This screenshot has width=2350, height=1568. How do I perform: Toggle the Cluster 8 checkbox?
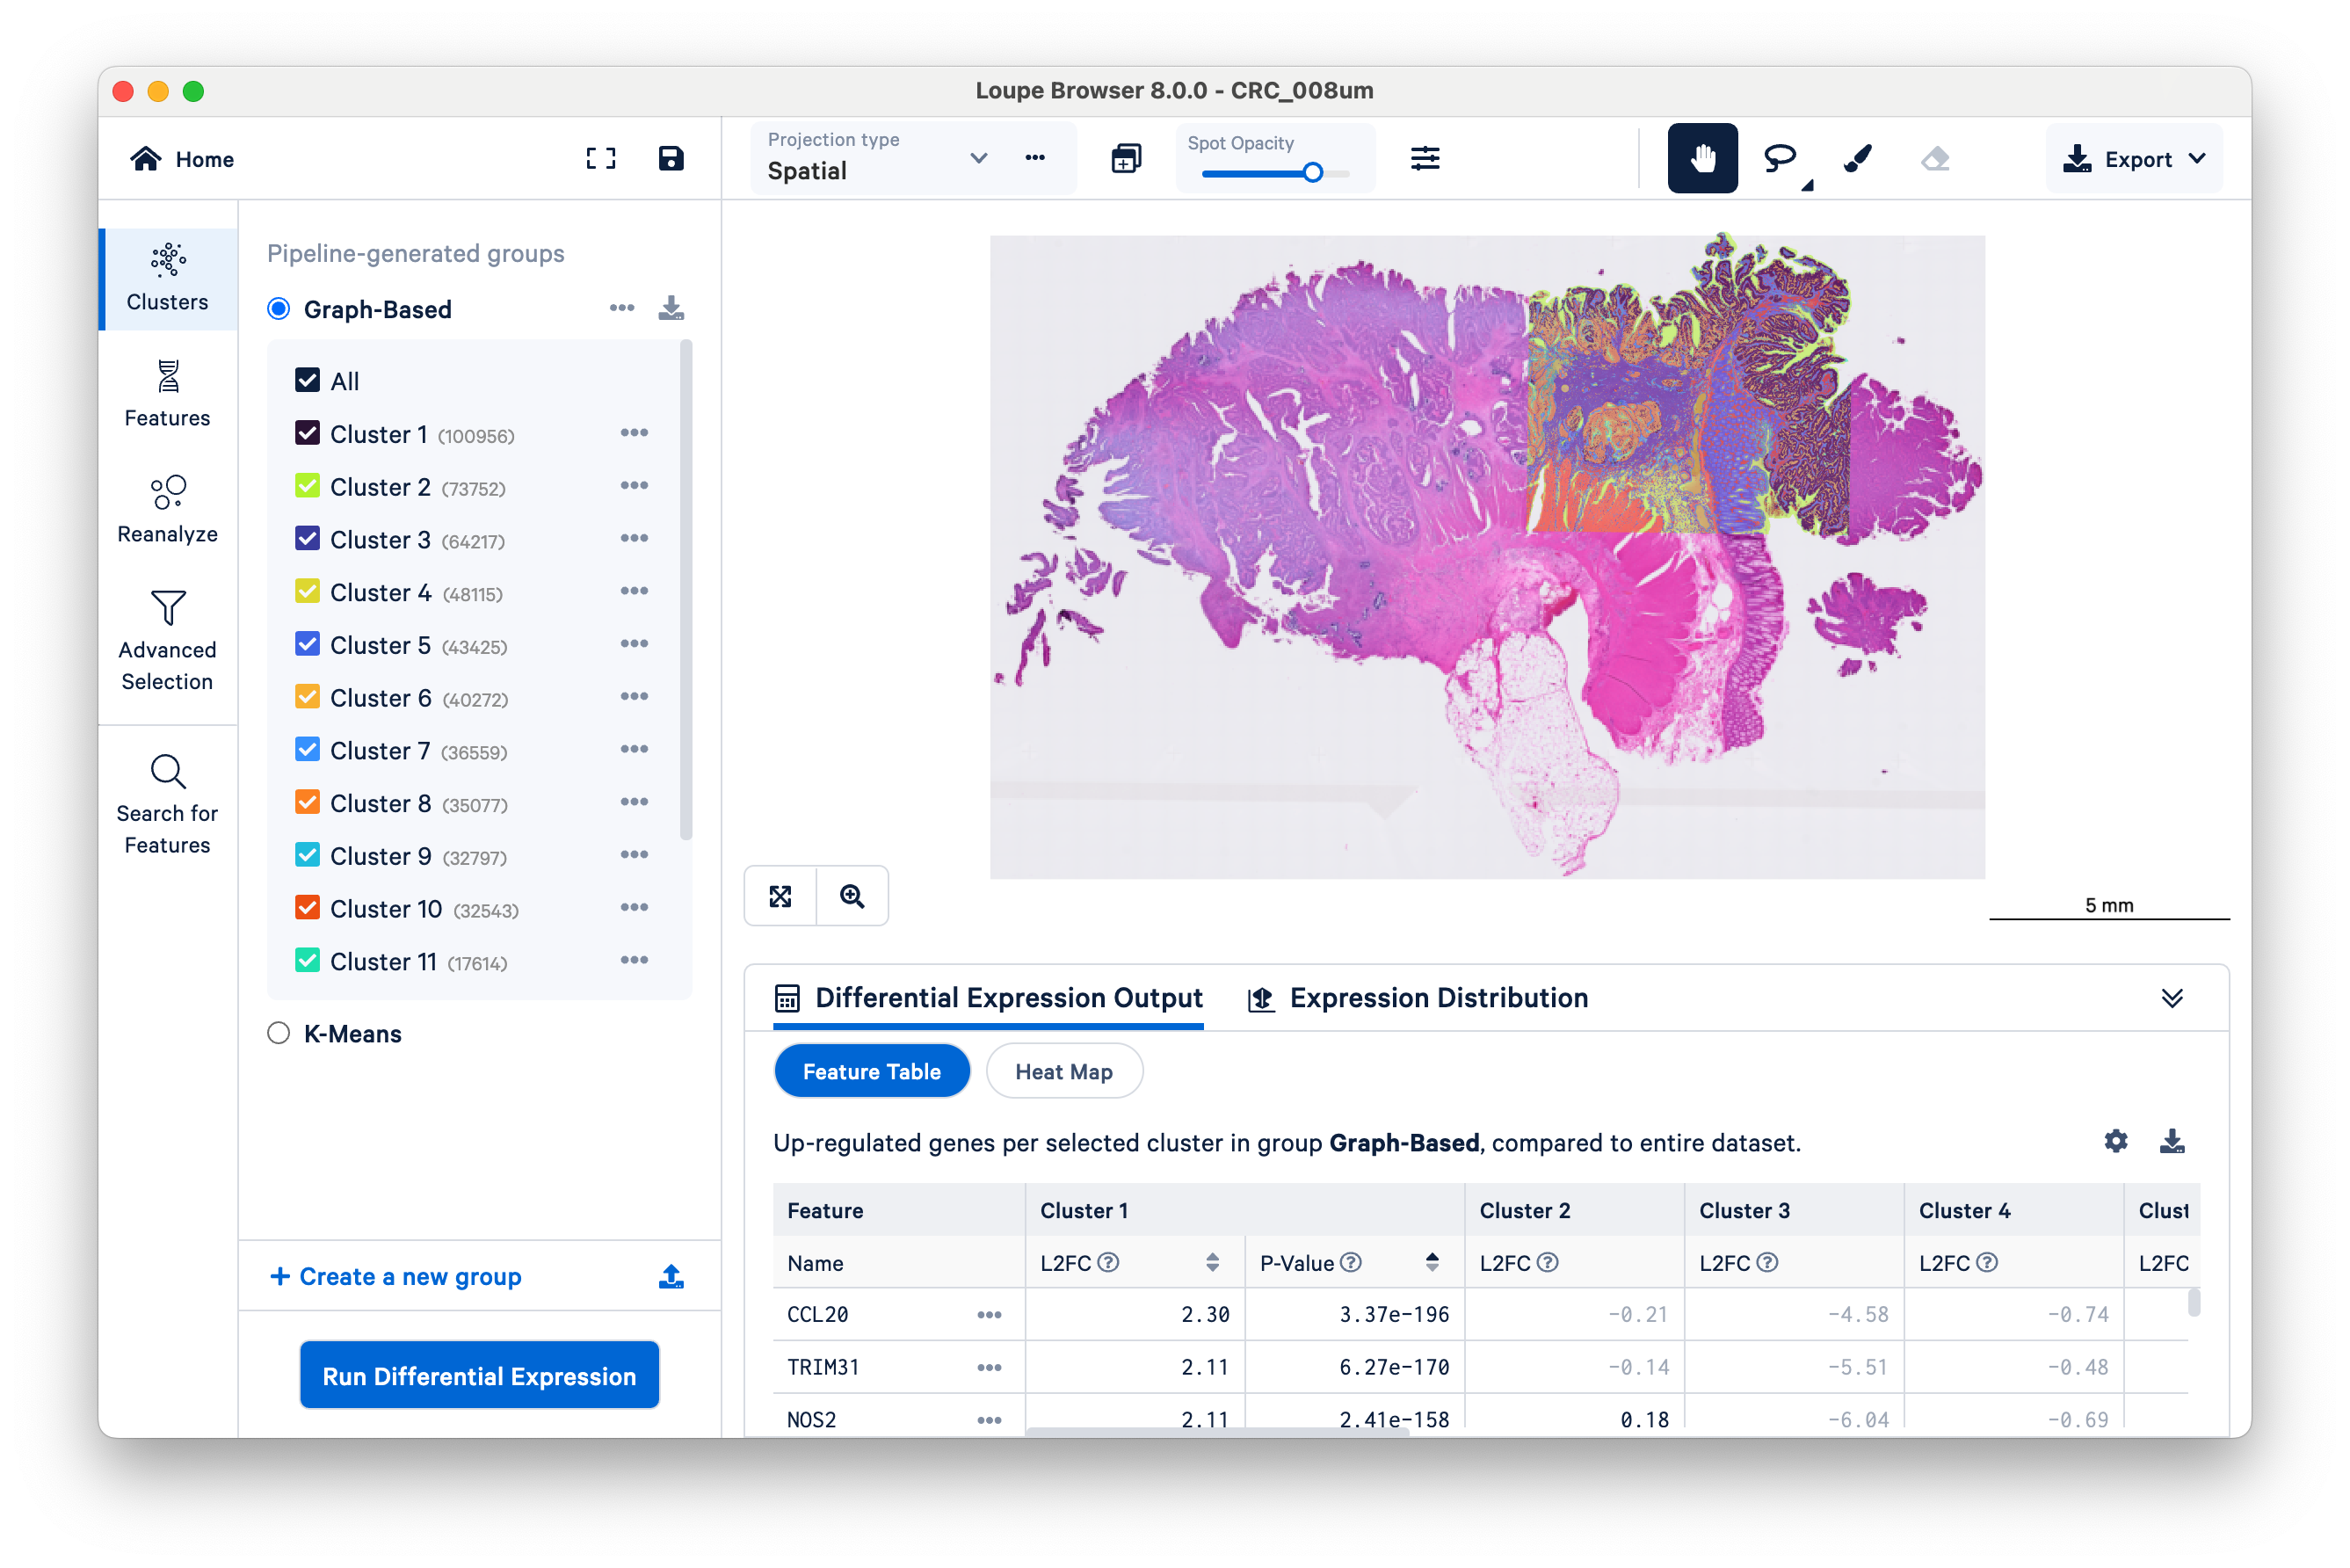click(308, 803)
